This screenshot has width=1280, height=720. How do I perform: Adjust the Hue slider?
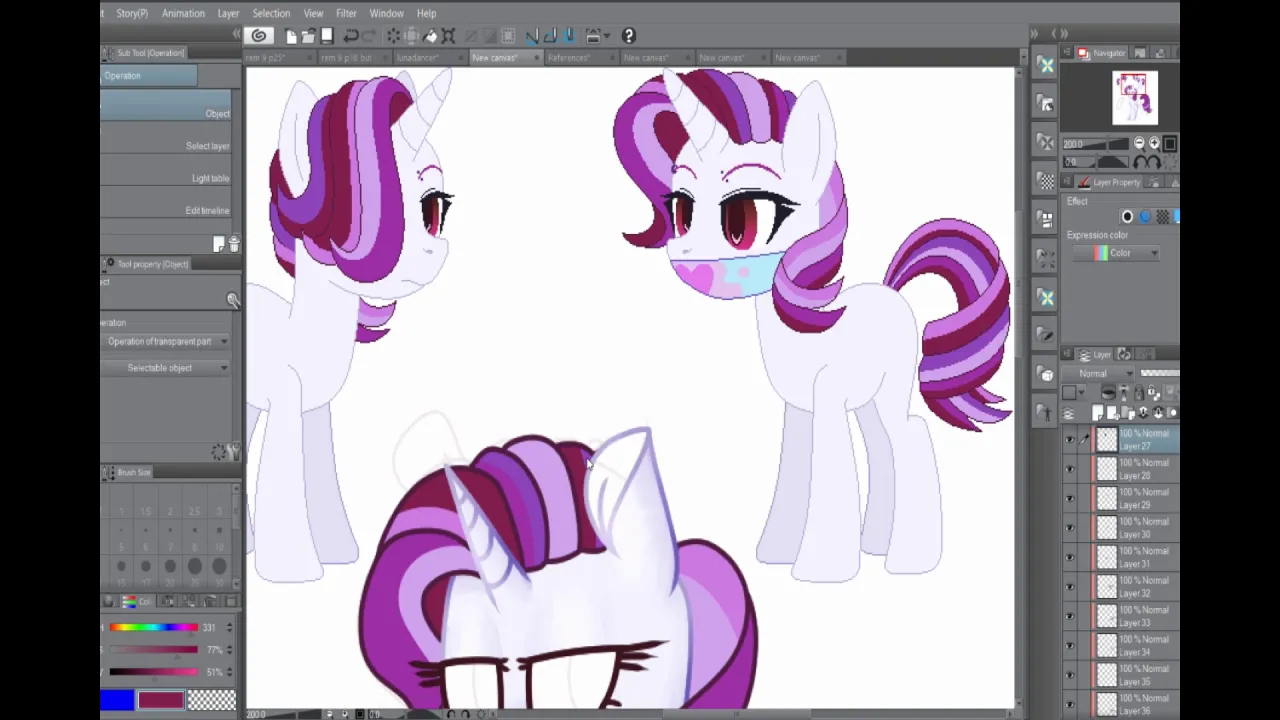pos(154,627)
